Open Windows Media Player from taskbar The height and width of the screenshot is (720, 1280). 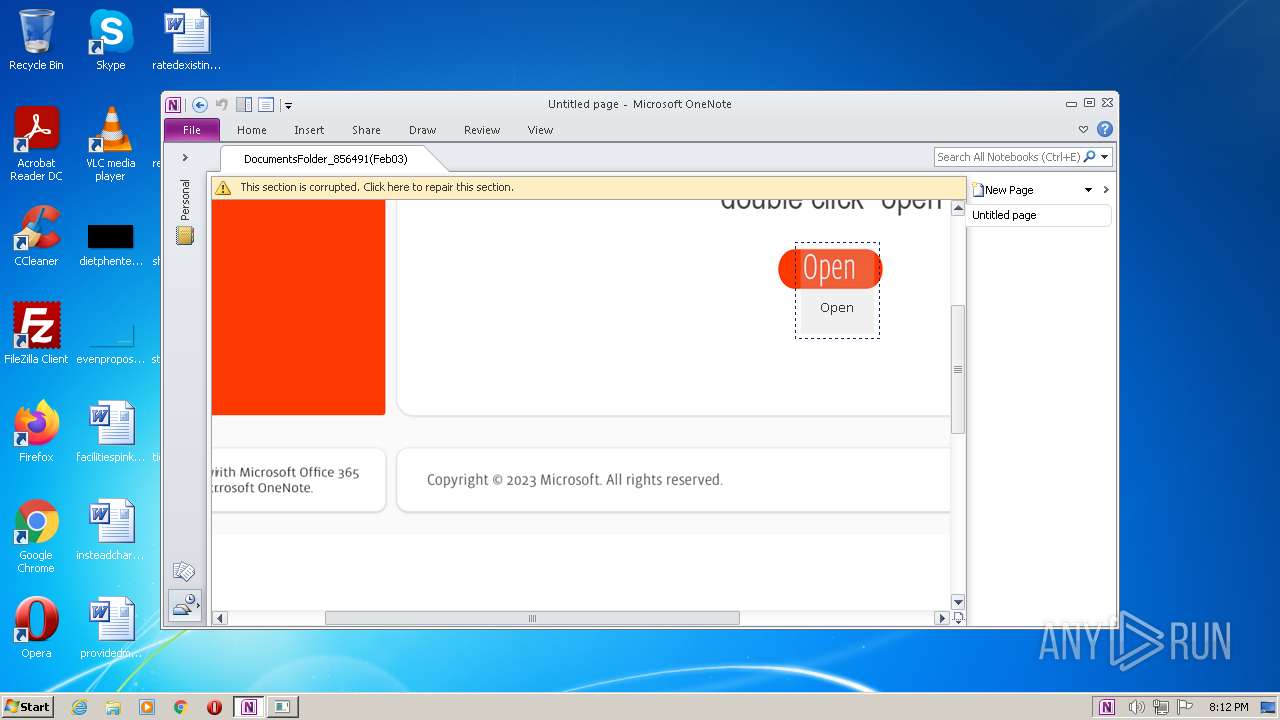147,707
